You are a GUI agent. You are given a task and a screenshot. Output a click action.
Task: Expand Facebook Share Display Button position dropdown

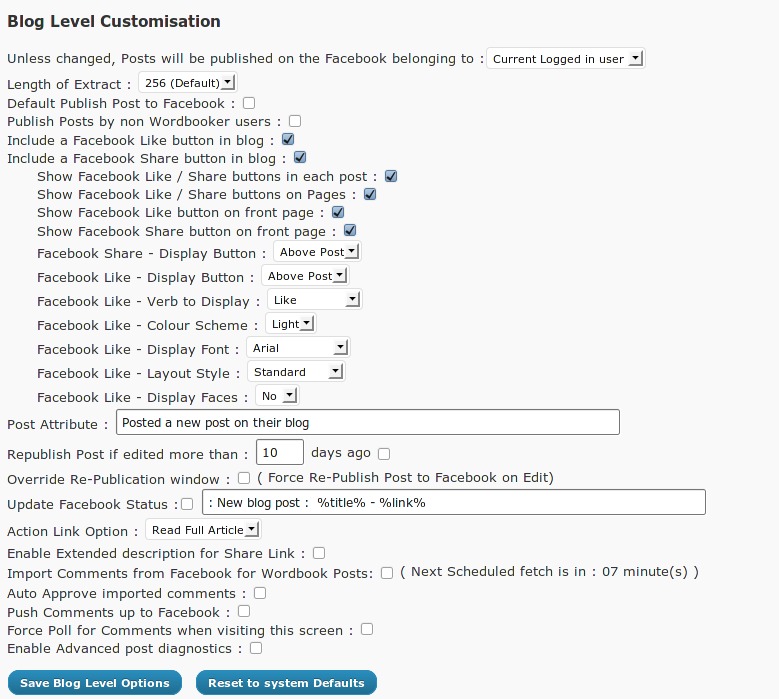pyautogui.click(x=317, y=252)
